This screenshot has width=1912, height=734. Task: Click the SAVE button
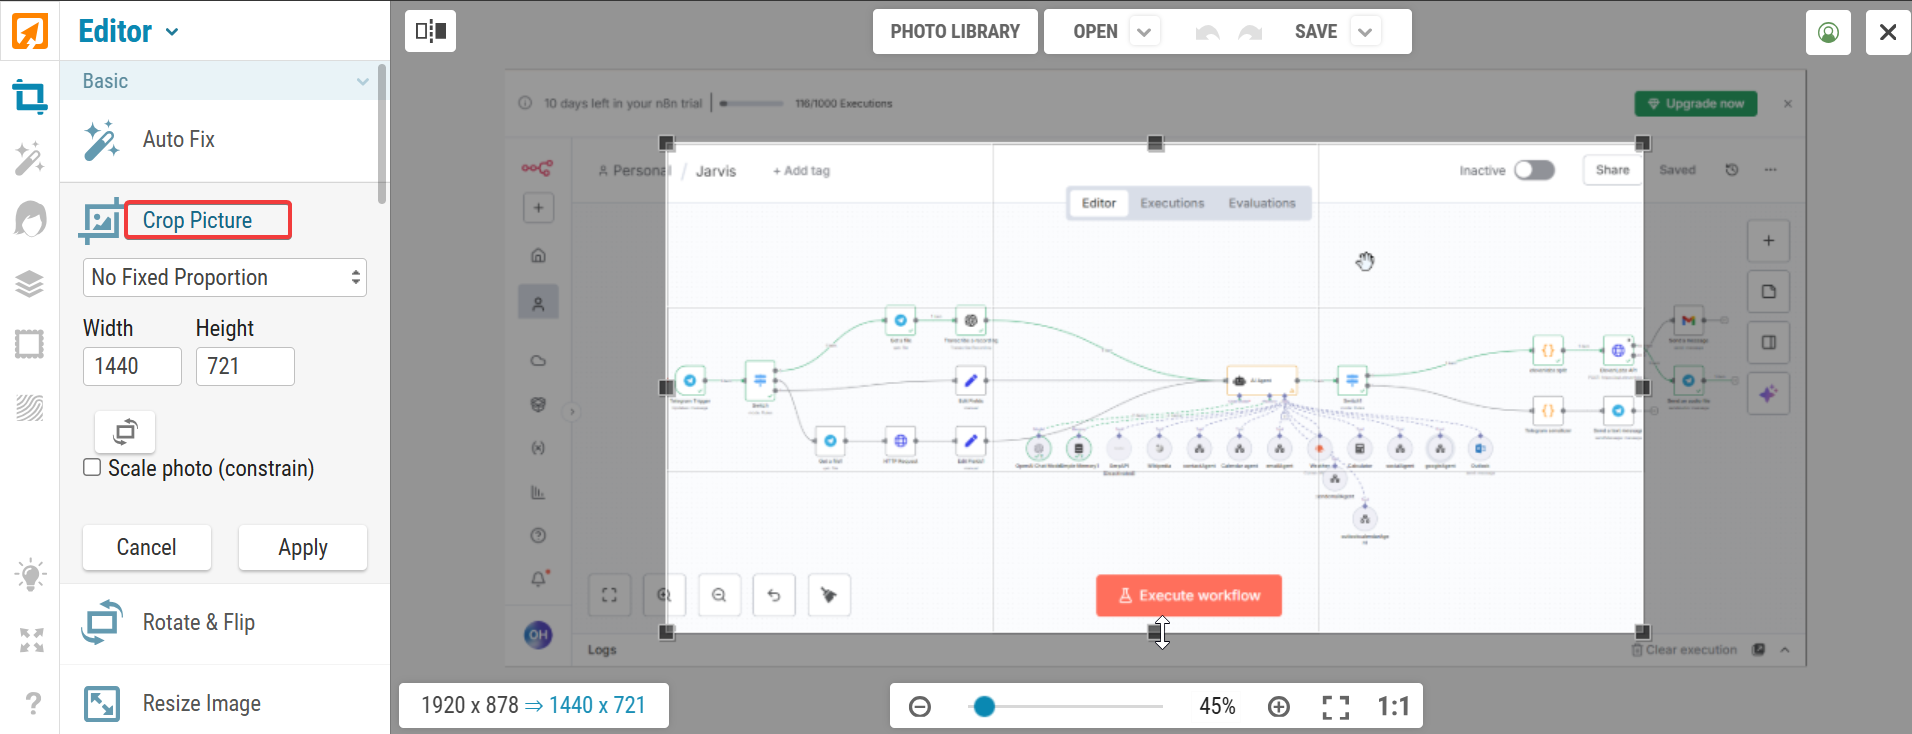pyautogui.click(x=1316, y=32)
